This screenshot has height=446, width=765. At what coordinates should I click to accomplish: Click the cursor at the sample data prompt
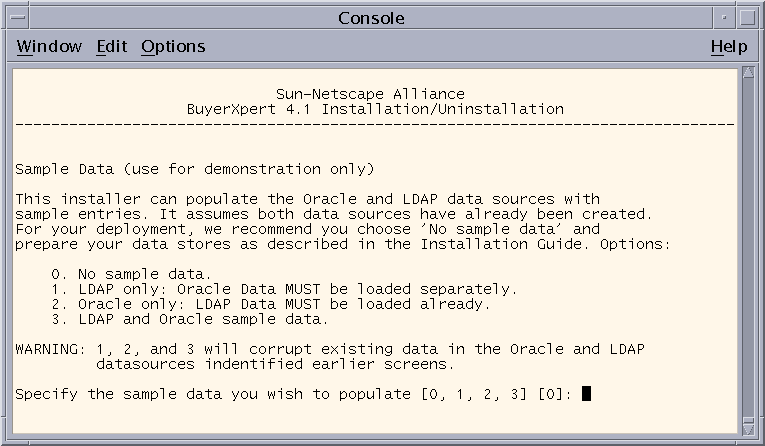click(x=586, y=394)
